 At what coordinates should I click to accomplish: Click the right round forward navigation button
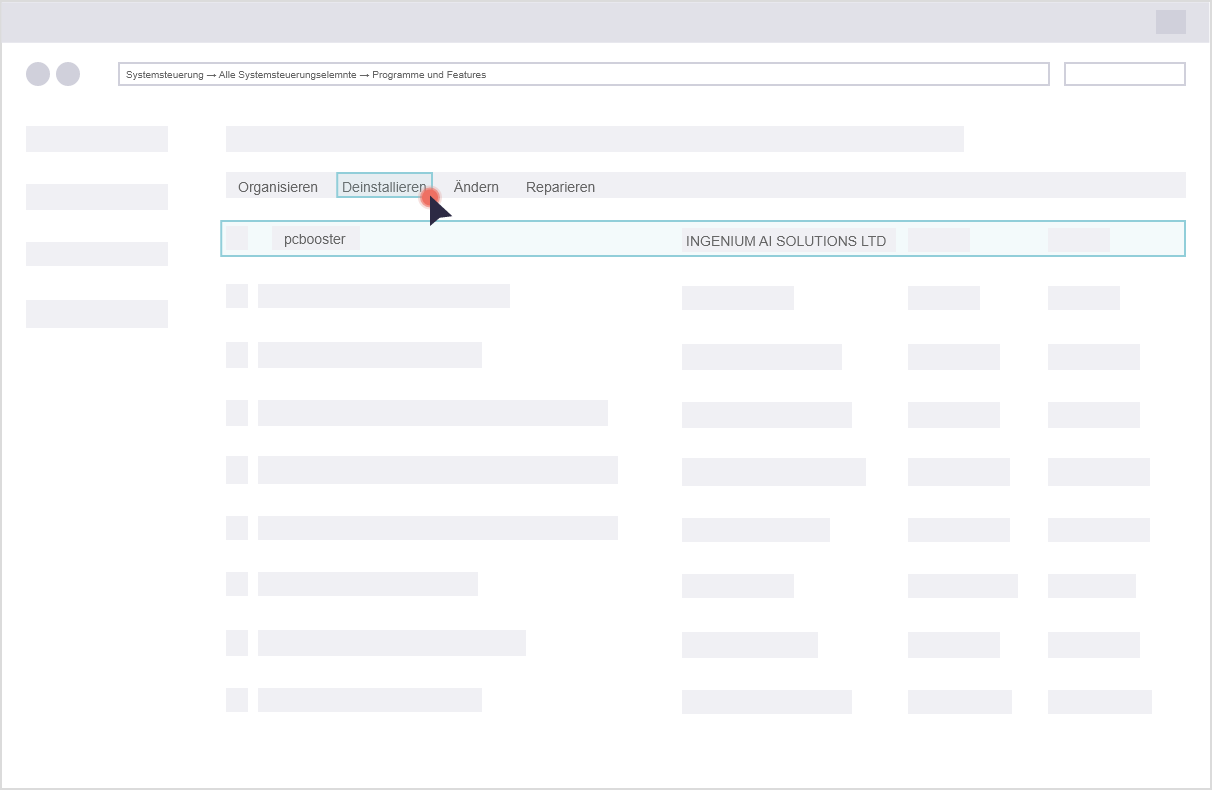(x=68, y=74)
